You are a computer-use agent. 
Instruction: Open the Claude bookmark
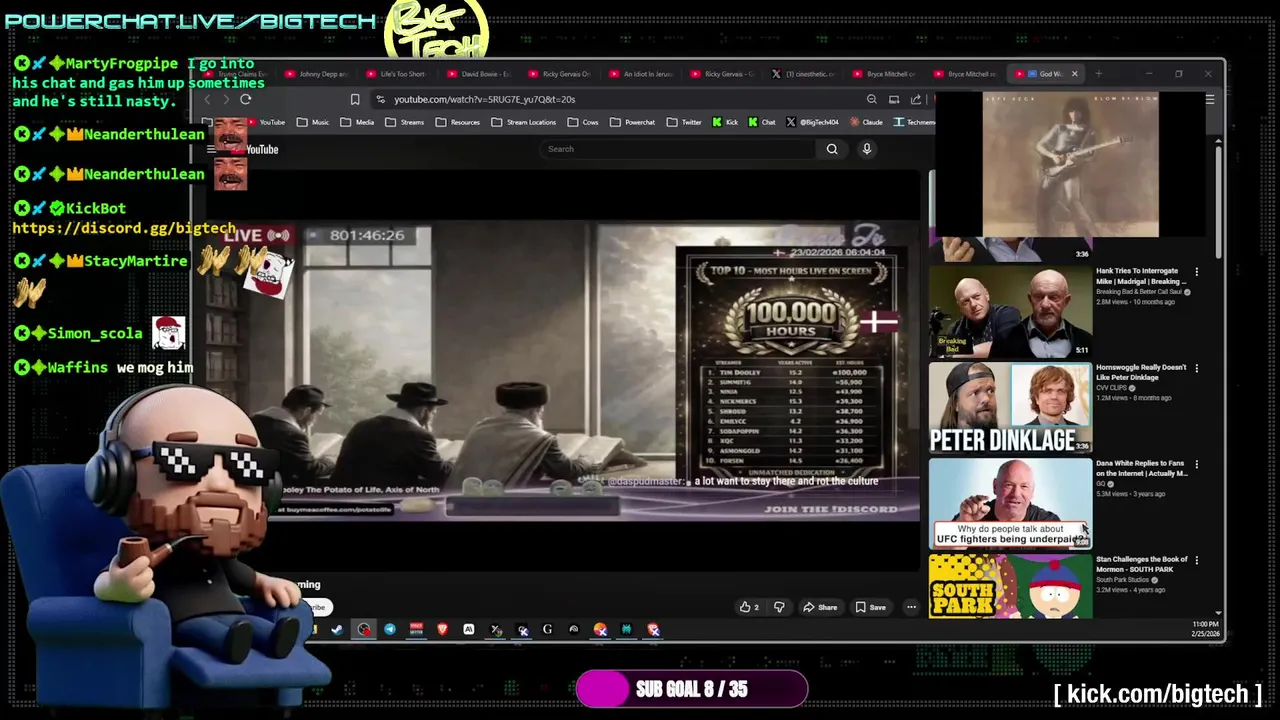[867, 122]
